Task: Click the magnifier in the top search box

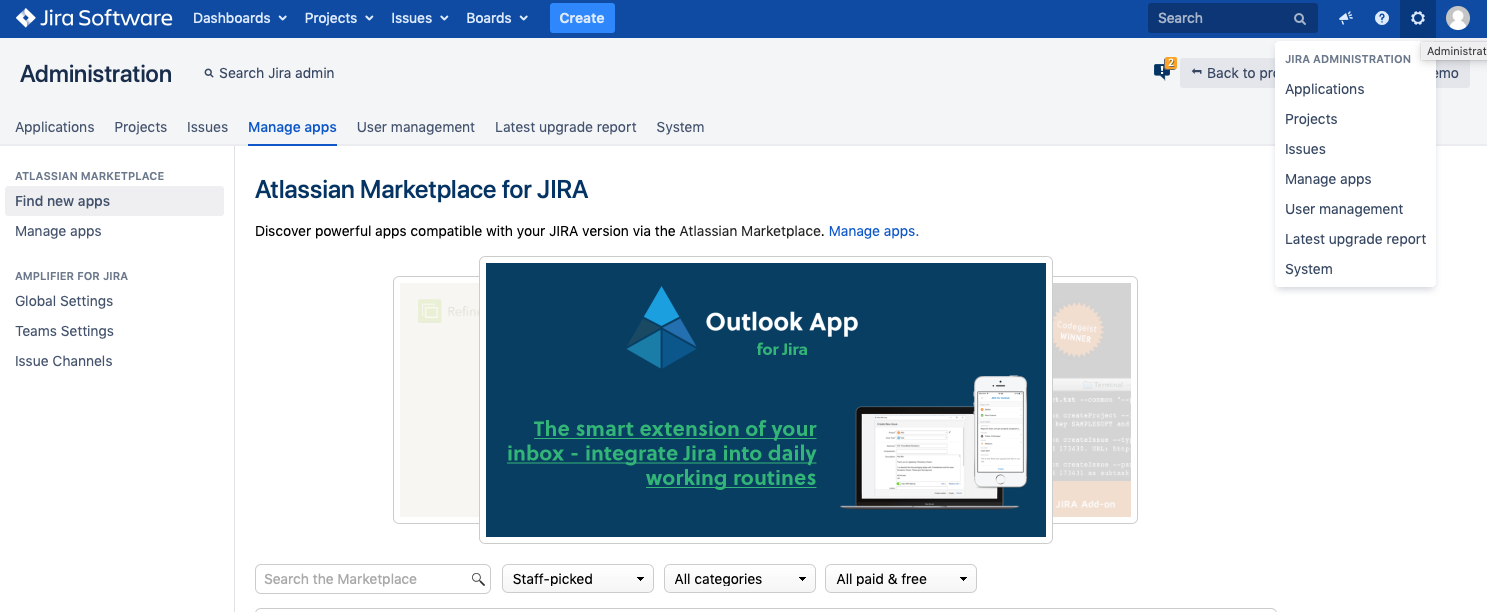Action: [x=1300, y=19]
